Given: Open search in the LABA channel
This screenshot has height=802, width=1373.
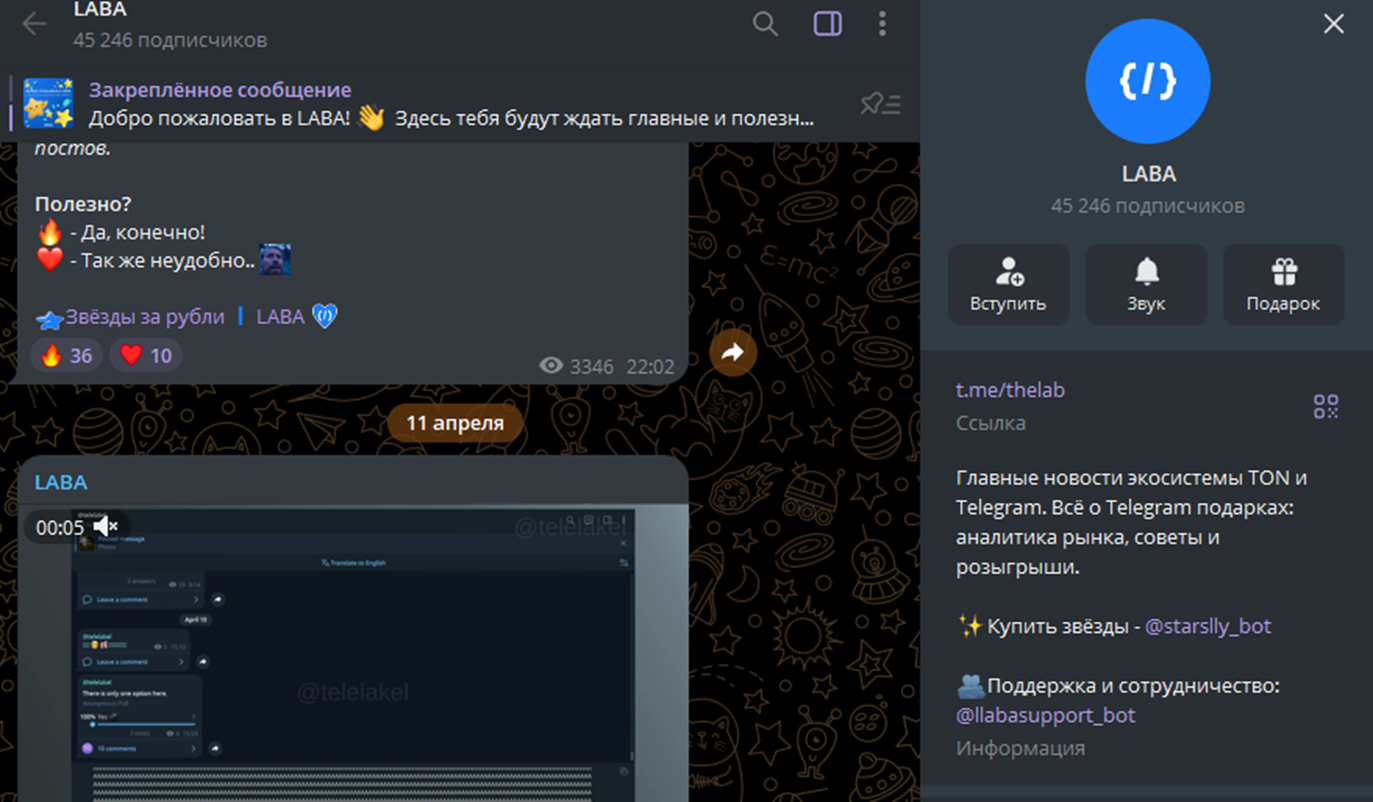Looking at the screenshot, I should [x=765, y=24].
